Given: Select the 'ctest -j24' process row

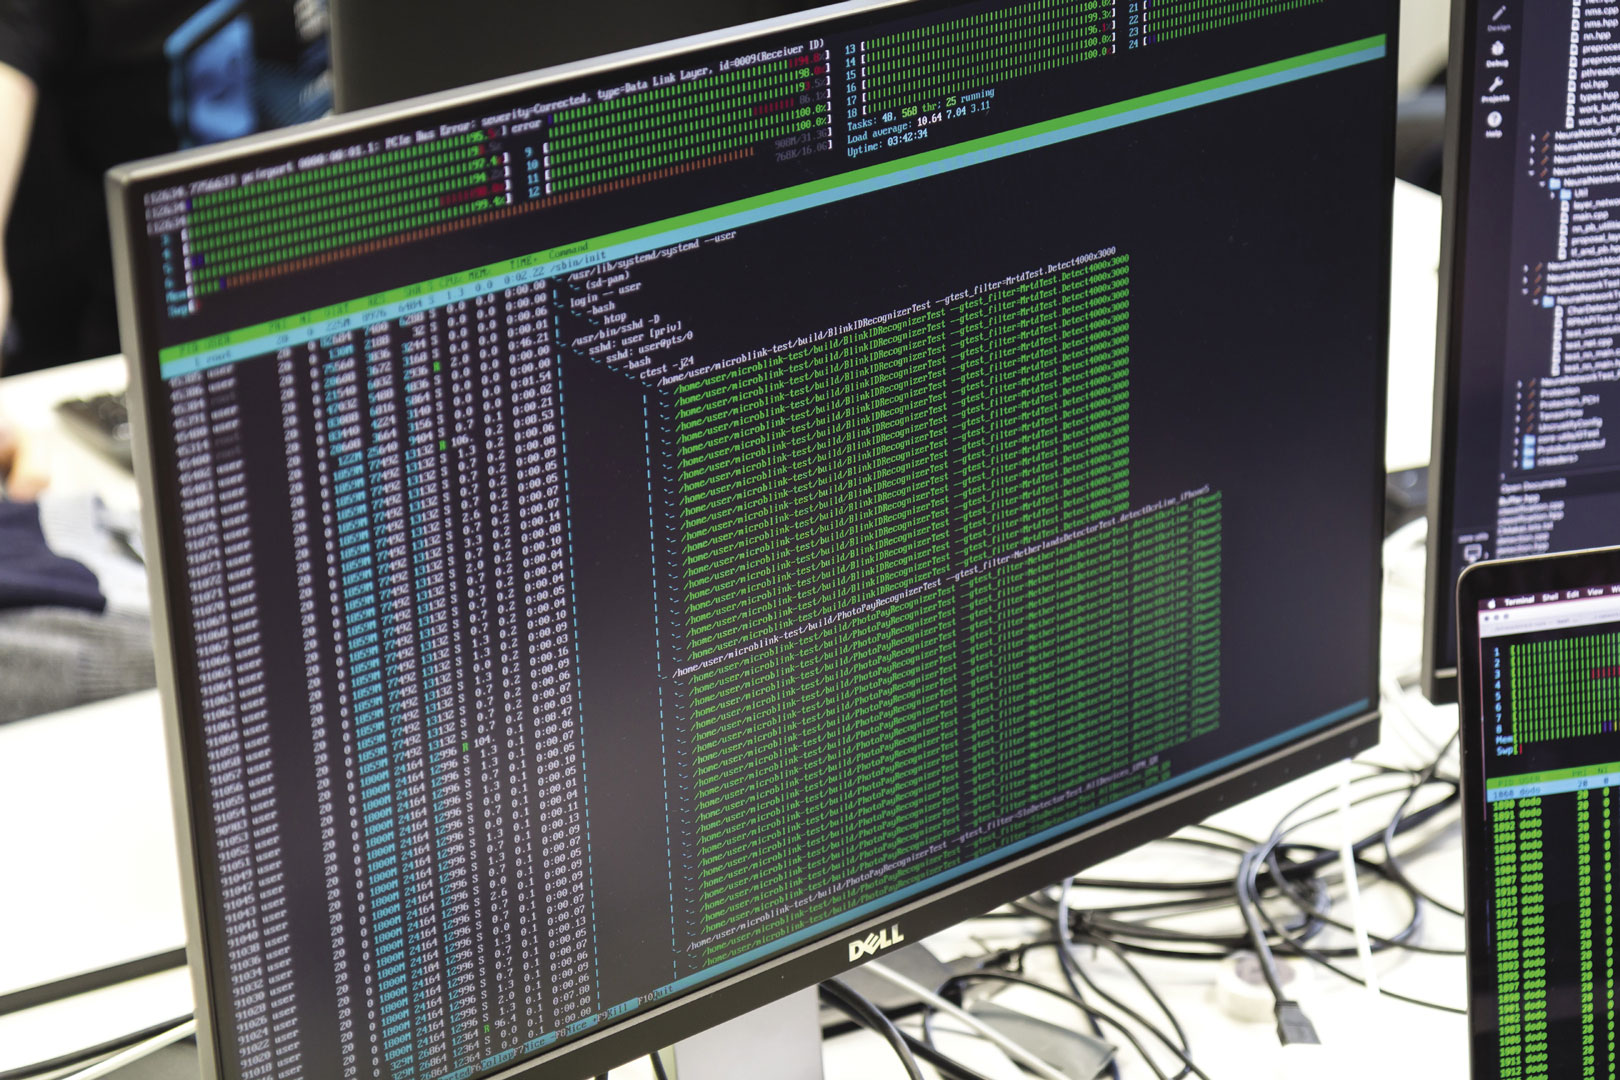Looking at the screenshot, I should point(667,366).
